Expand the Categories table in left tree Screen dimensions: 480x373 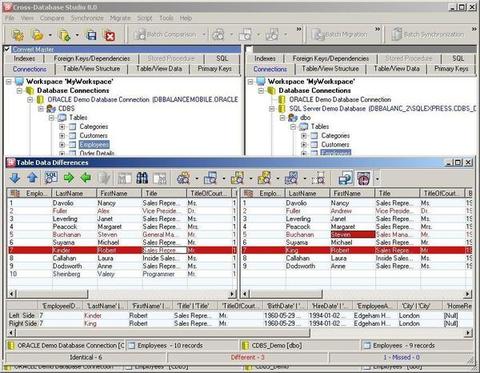click(x=62, y=127)
